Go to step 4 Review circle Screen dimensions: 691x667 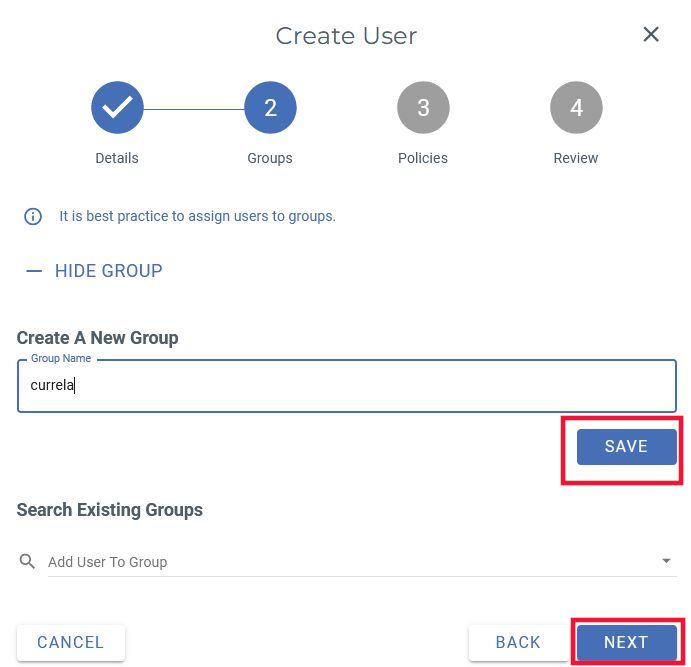(576, 107)
